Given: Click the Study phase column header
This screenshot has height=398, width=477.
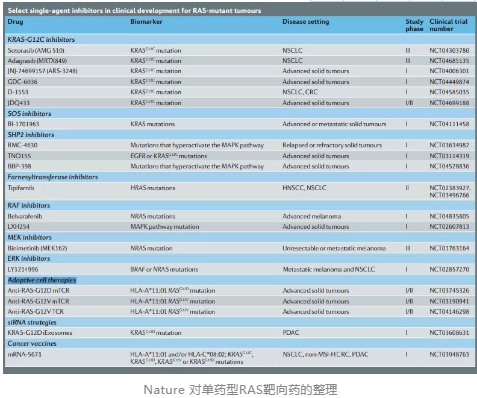Looking at the screenshot, I should point(414,25).
